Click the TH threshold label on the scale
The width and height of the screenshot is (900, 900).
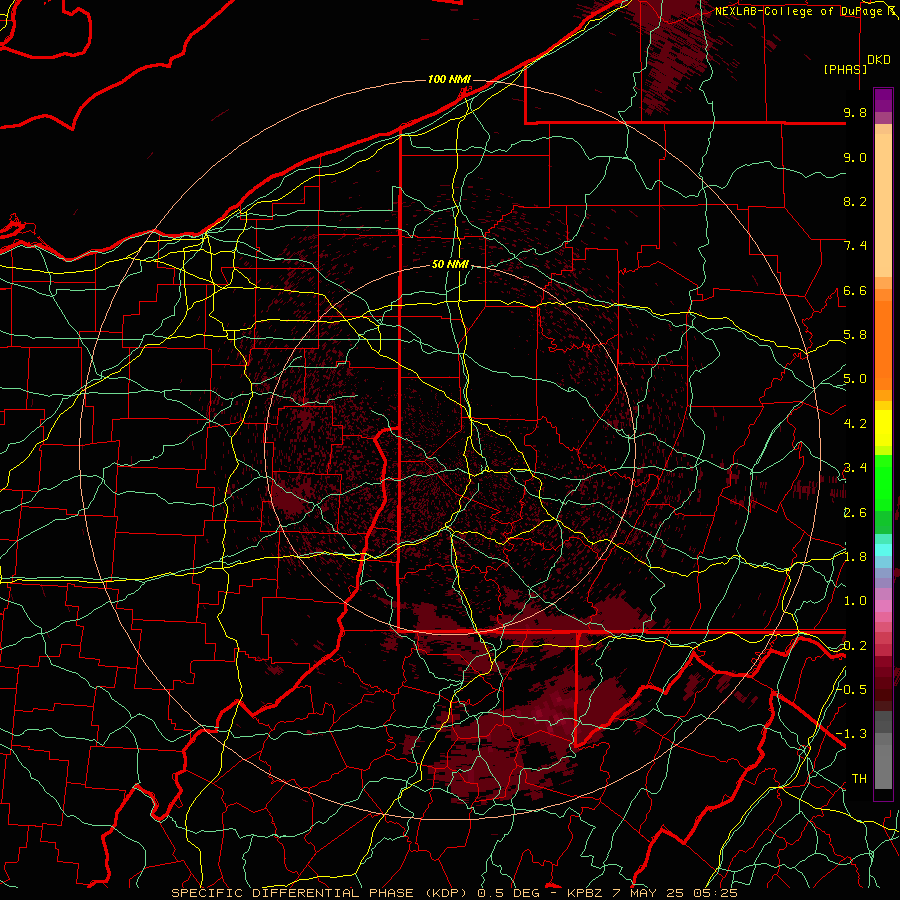(x=859, y=778)
